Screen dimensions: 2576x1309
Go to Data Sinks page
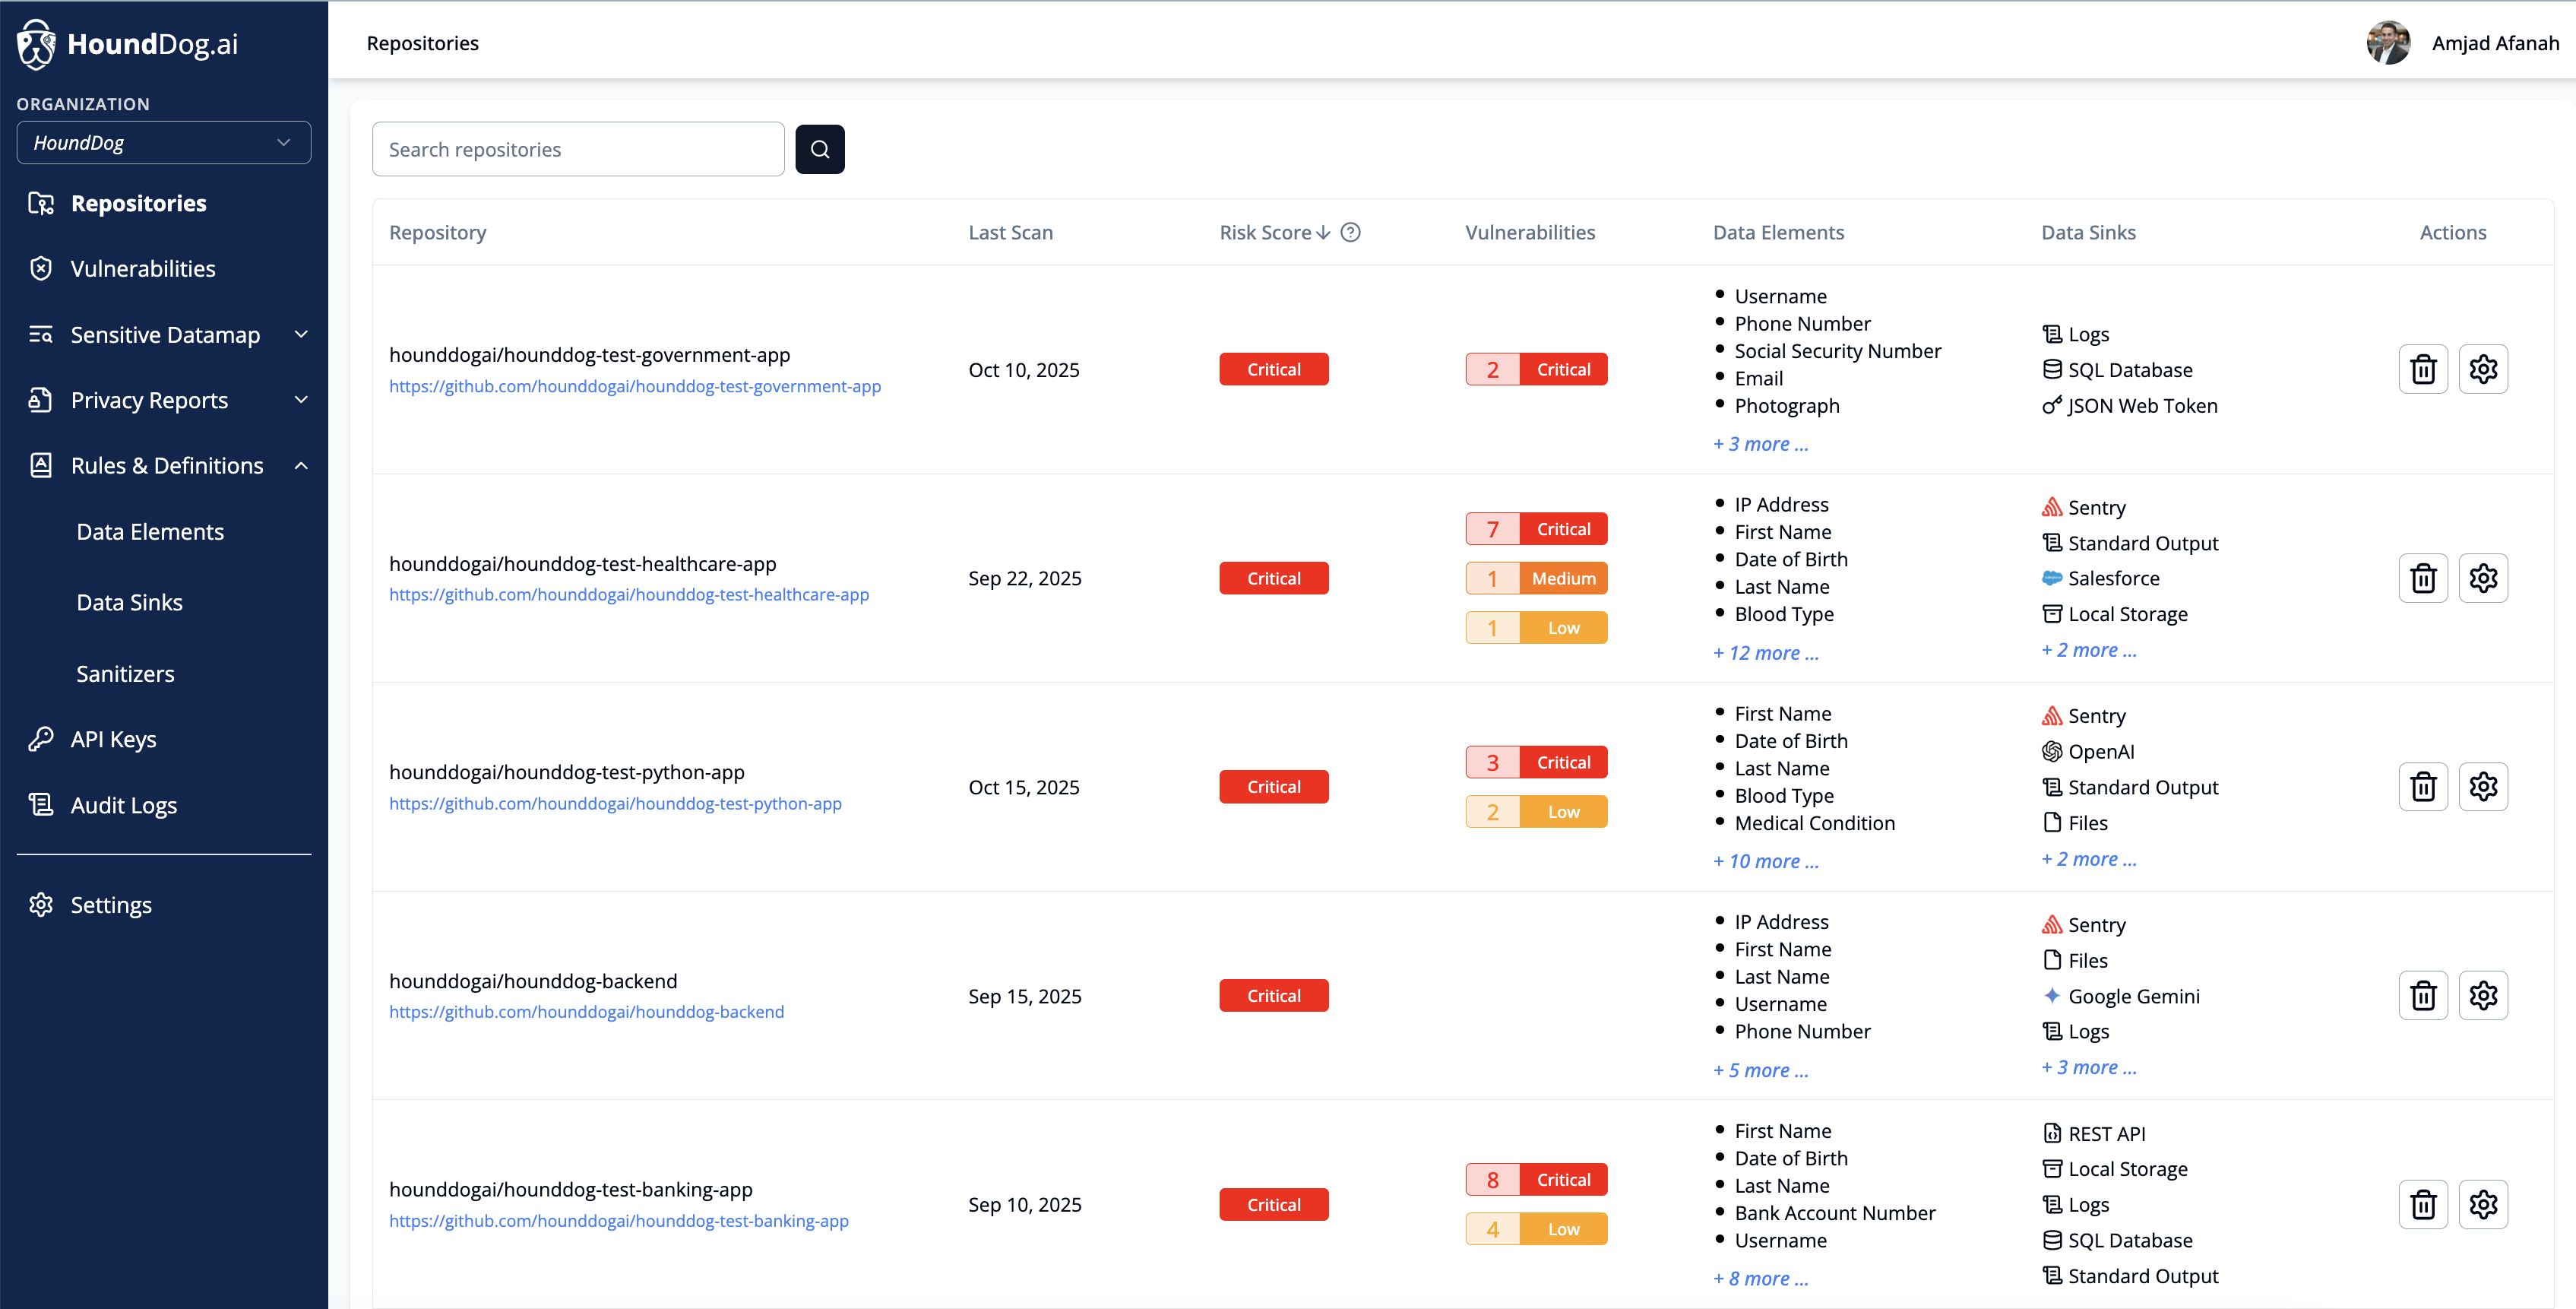[x=130, y=603]
